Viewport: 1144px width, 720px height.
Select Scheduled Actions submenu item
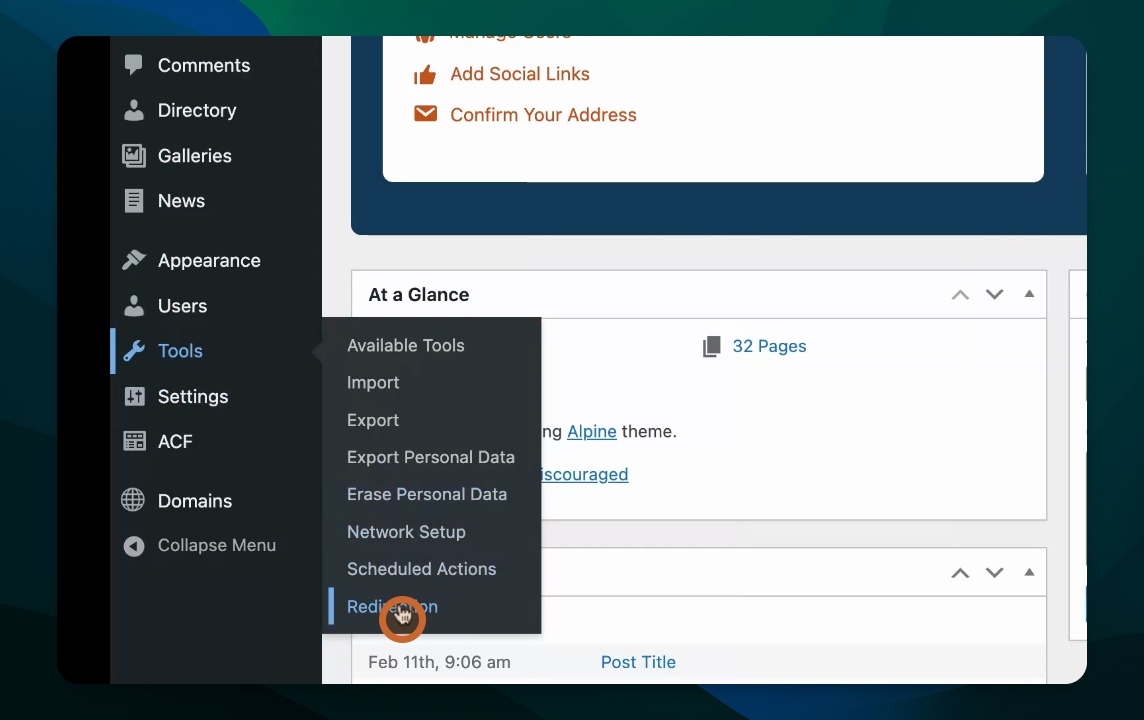[x=422, y=569]
